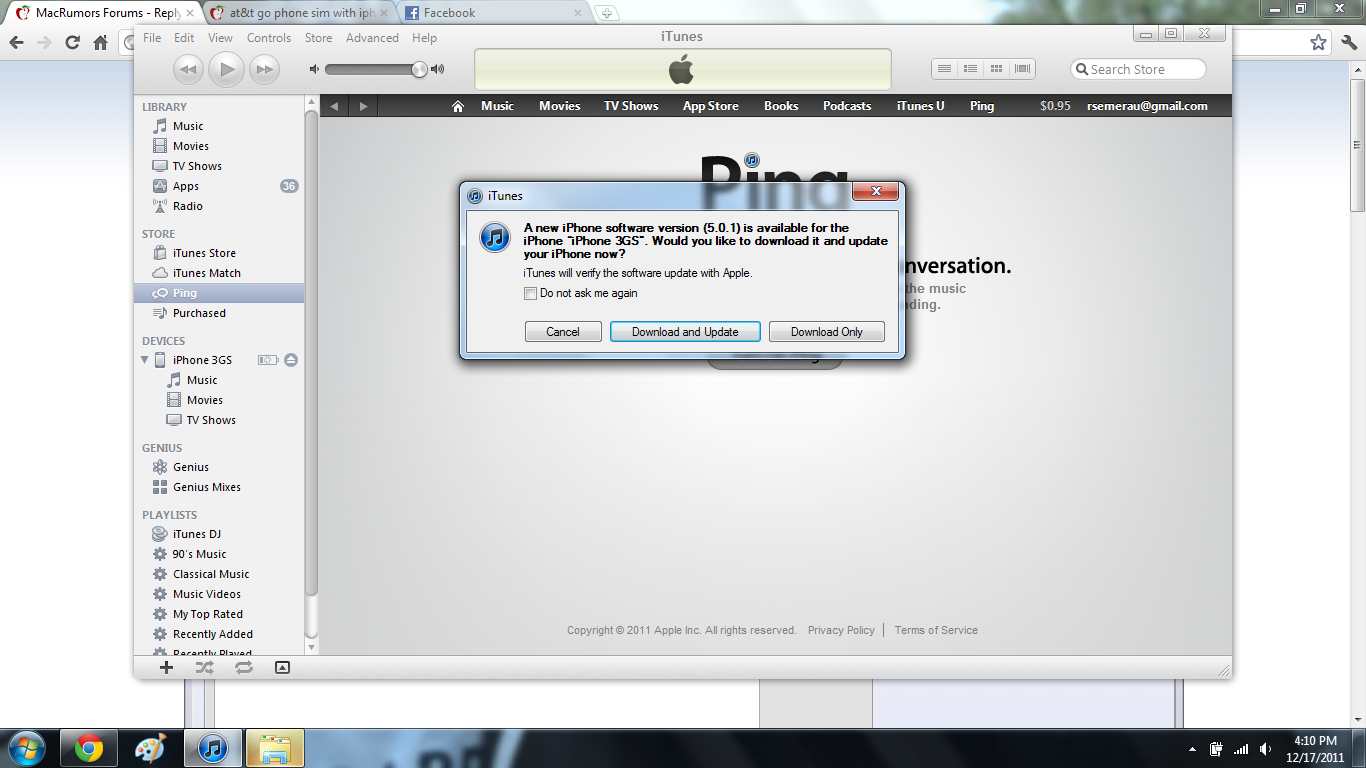Viewport: 1366px width, 768px height.
Task: Click the Play button in iTunes
Action: click(226, 69)
